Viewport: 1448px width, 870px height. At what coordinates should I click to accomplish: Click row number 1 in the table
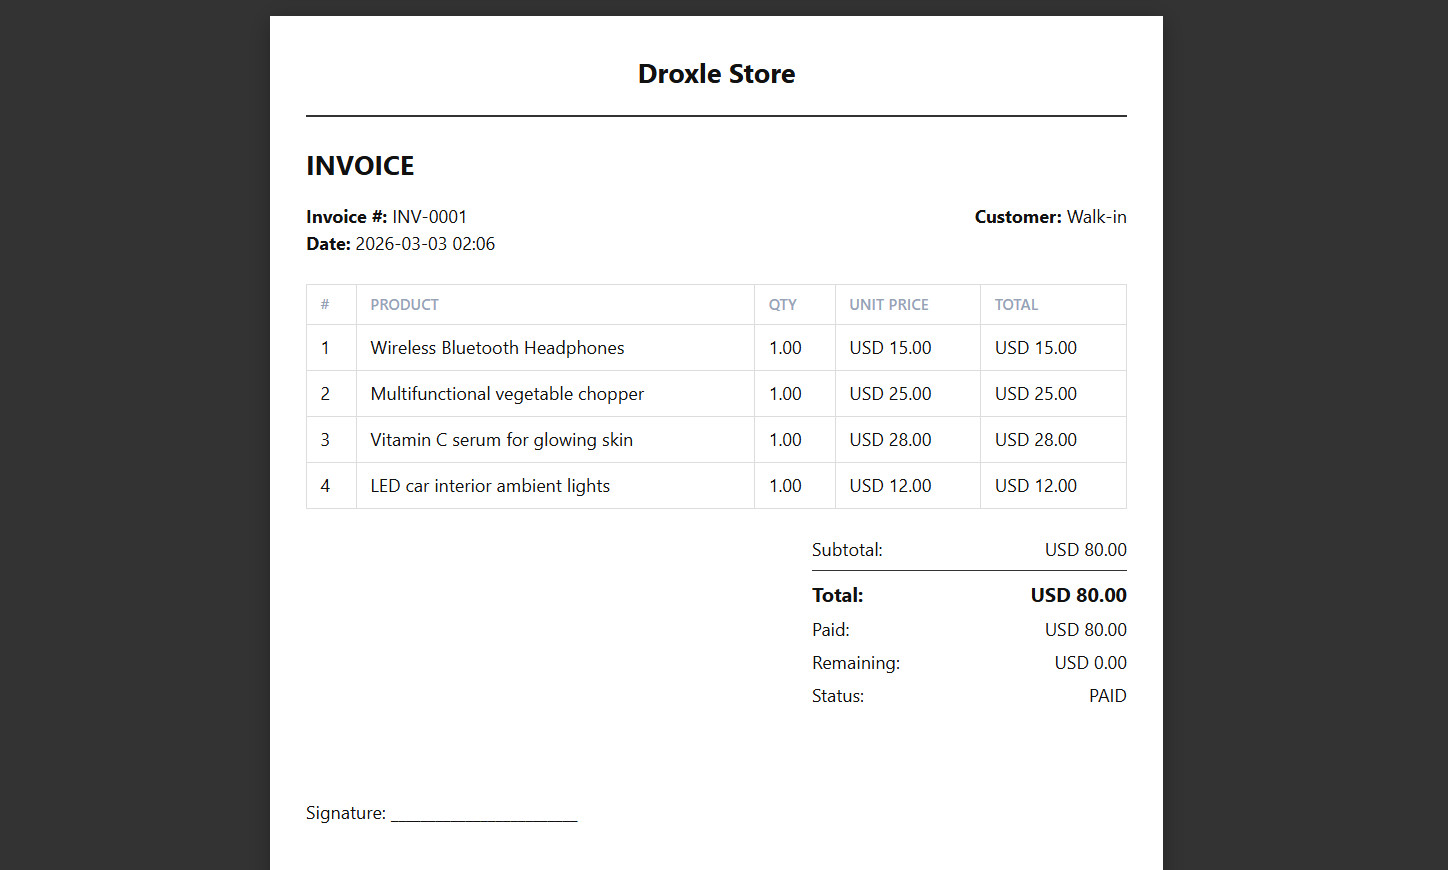click(x=325, y=348)
